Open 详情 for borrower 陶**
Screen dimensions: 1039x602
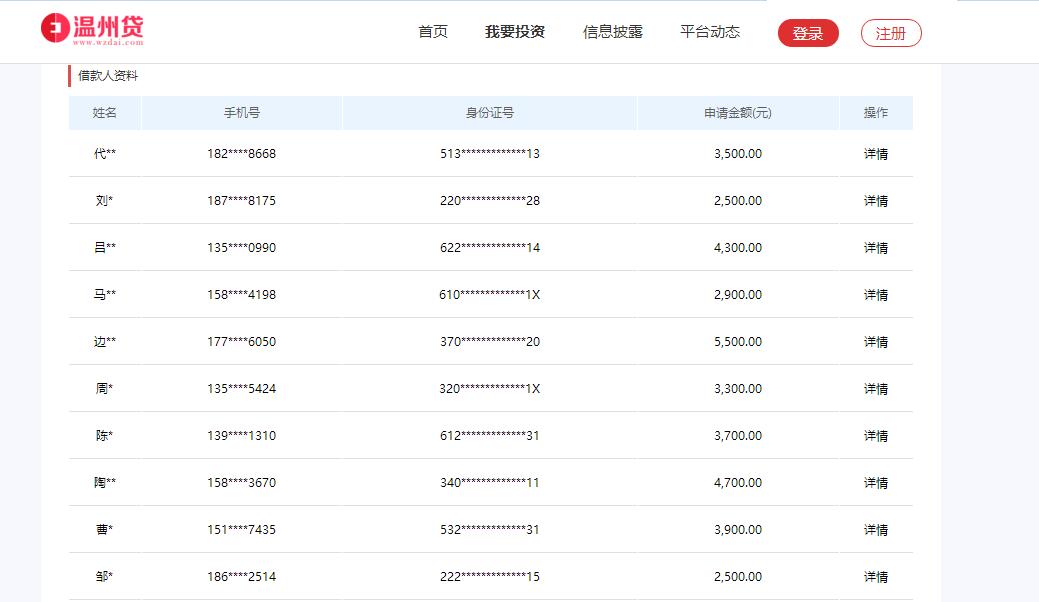pyautogui.click(x=875, y=482)
